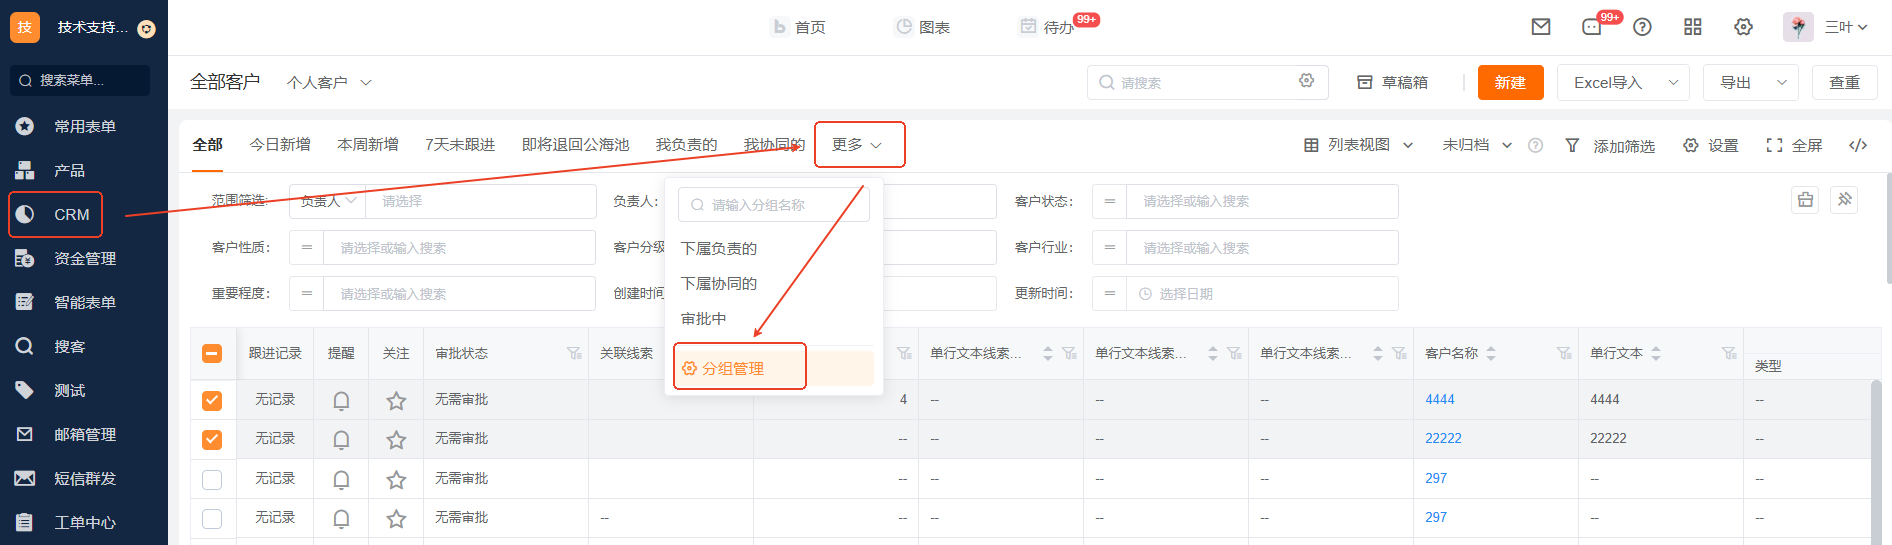
Task: Toggle the select-all checkbox in table header
Action: click(x=212, y=353)
